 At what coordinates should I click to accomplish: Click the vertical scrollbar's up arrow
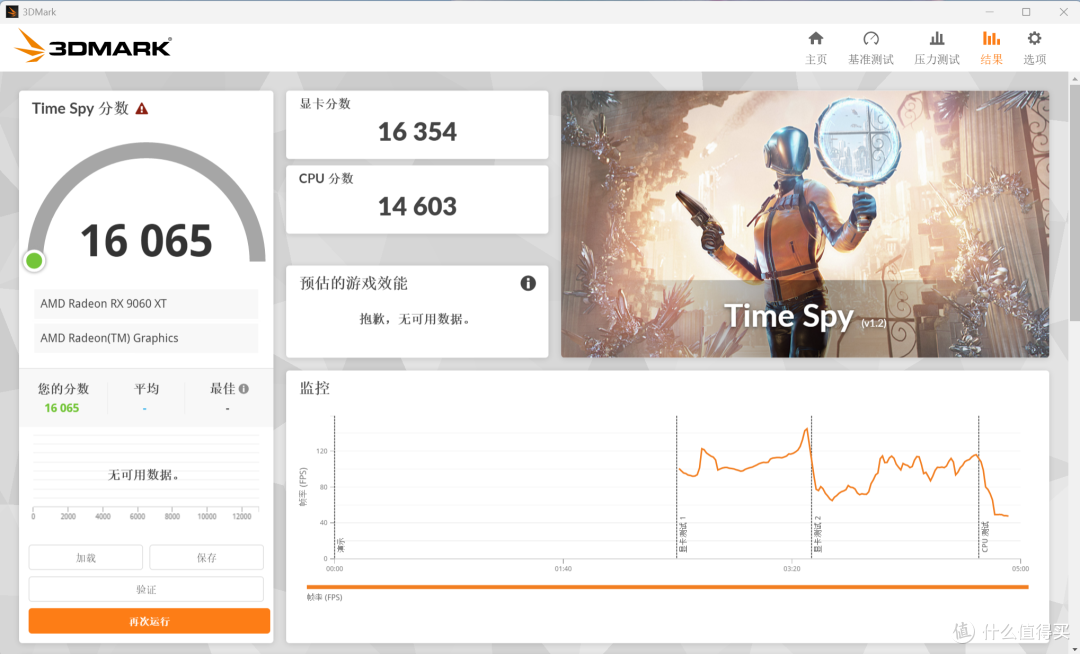(x=1074, y=80)
